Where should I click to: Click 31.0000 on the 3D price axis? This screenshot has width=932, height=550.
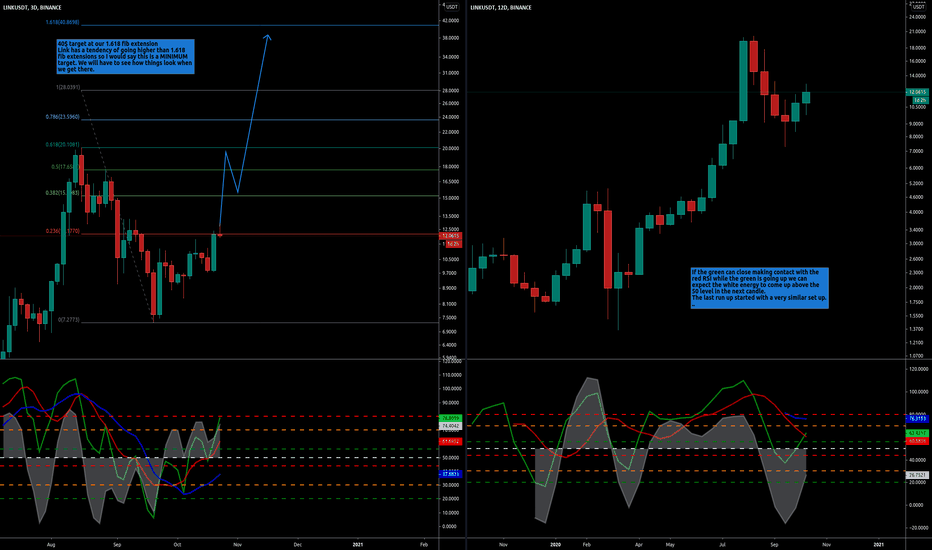[451, 73]
